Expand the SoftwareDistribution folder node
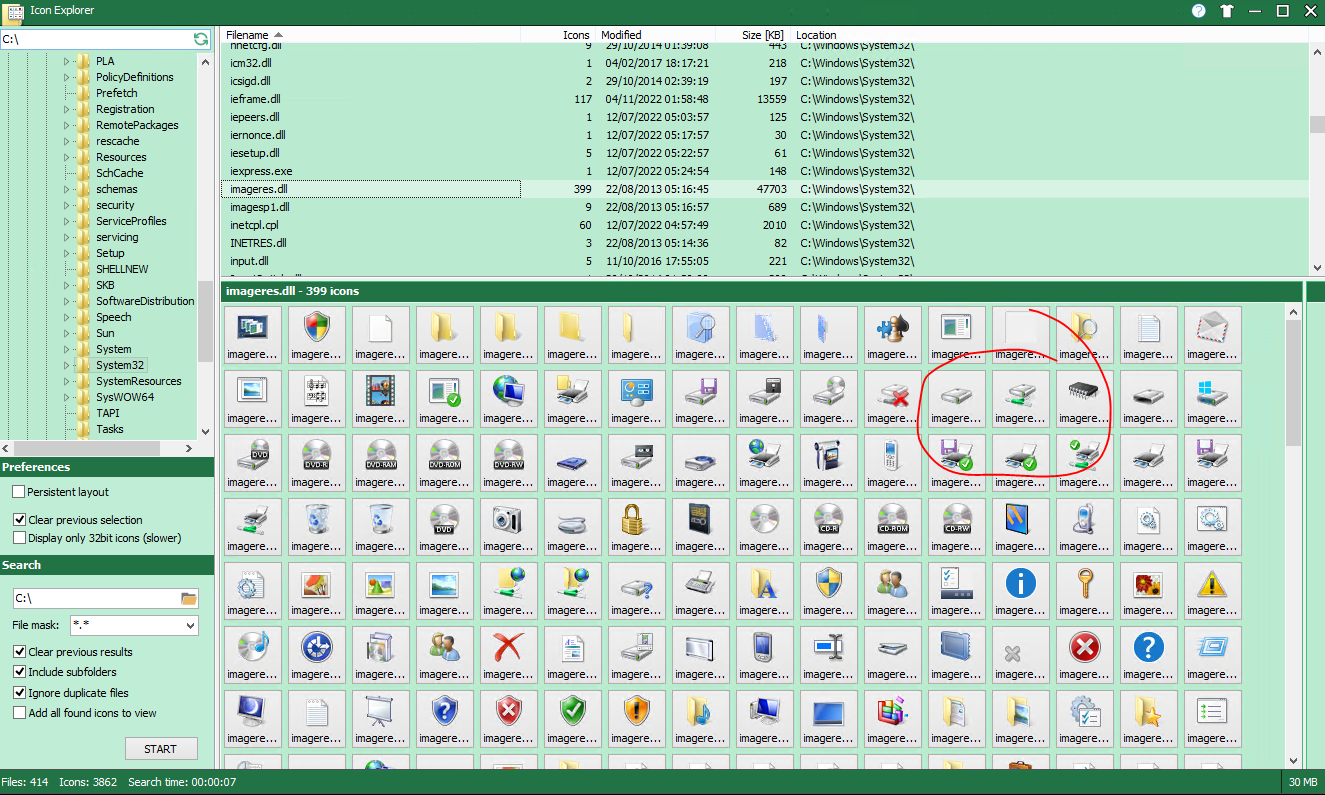This screenshot has width=1325, height=795. [67, 301]
